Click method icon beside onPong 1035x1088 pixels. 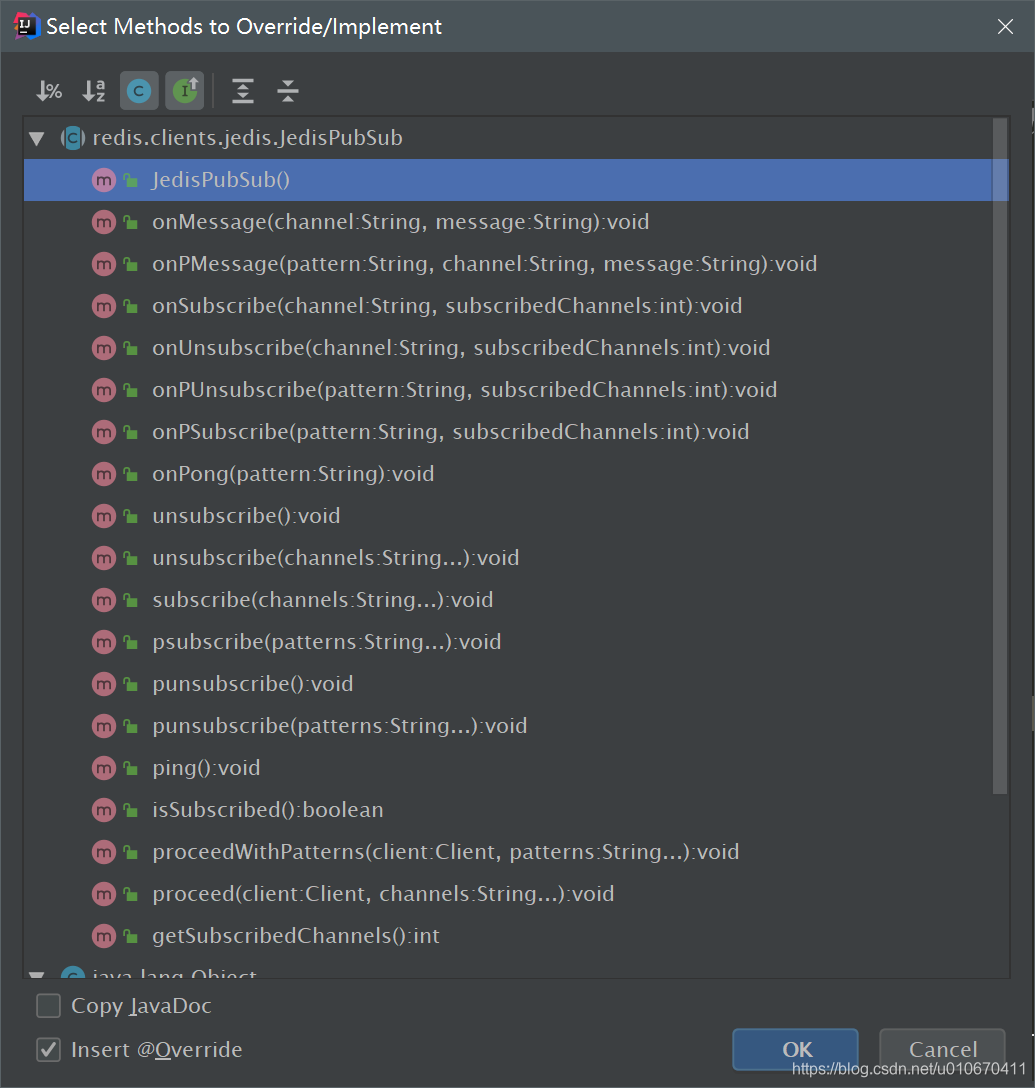point(104,474)
